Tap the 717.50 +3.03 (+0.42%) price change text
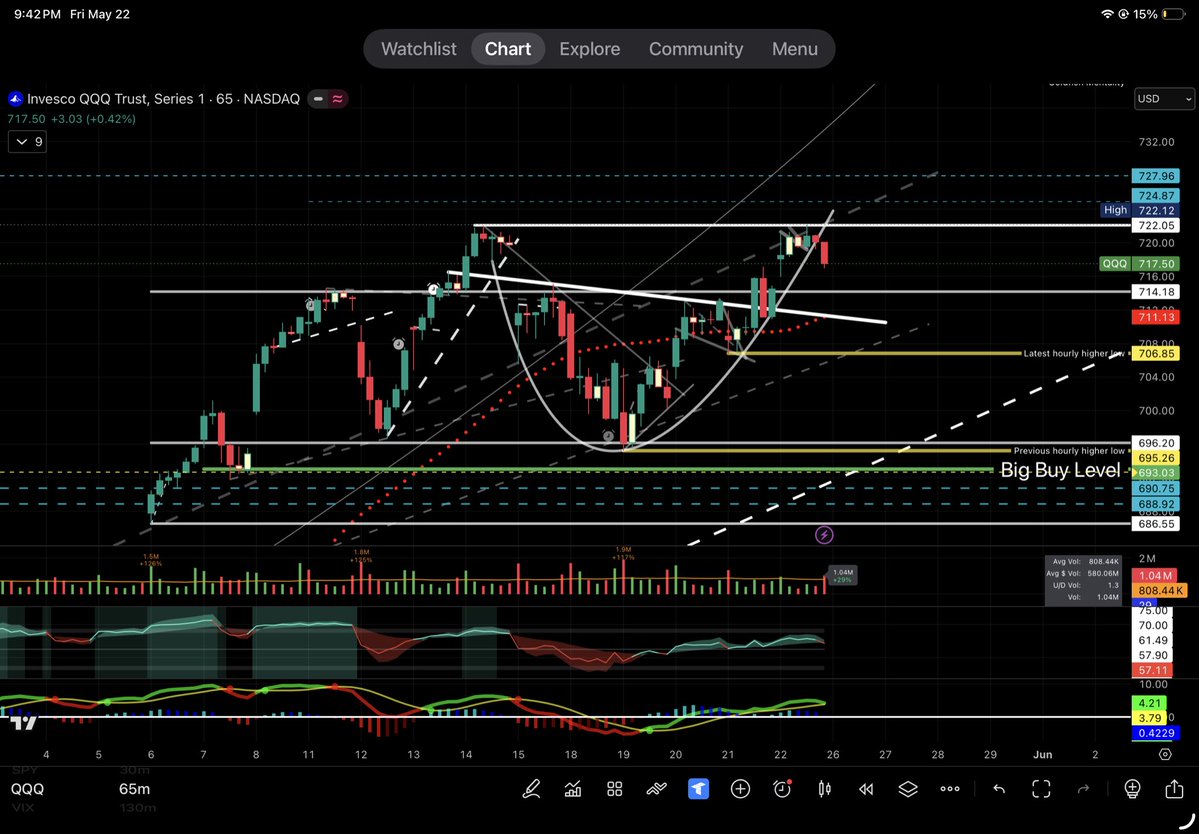Image resolution: width=1199 pixels, height=834 pixels. 72,119
